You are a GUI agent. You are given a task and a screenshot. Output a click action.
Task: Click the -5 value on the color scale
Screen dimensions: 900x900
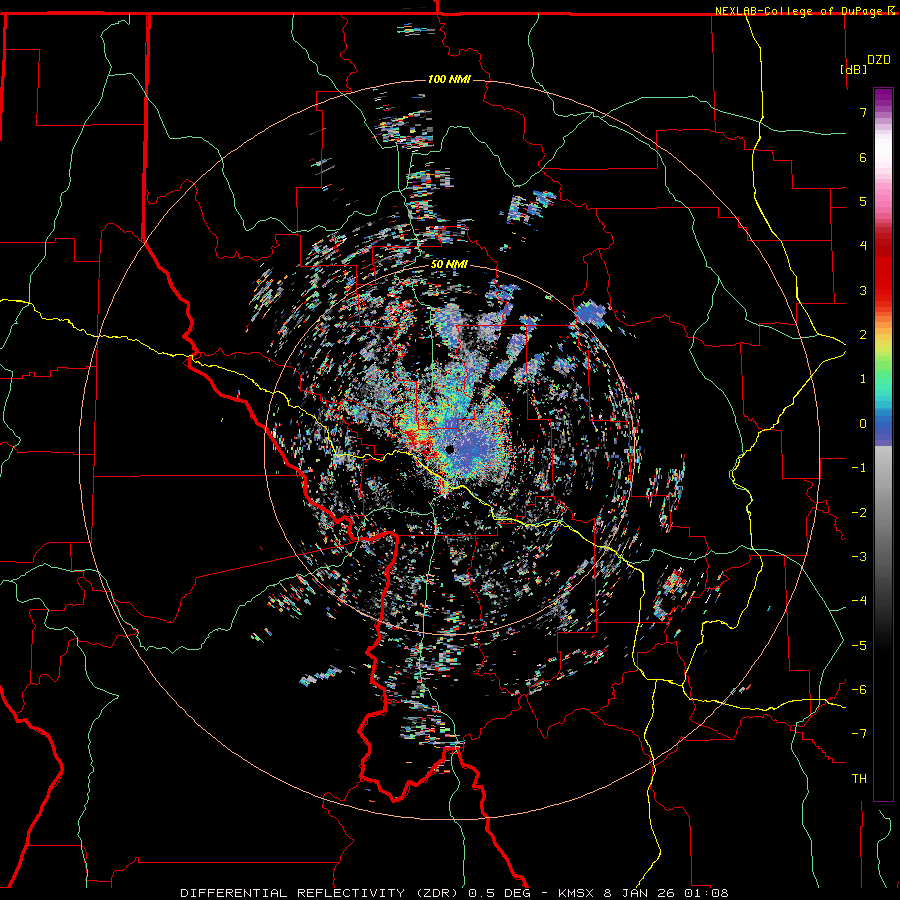859,646
